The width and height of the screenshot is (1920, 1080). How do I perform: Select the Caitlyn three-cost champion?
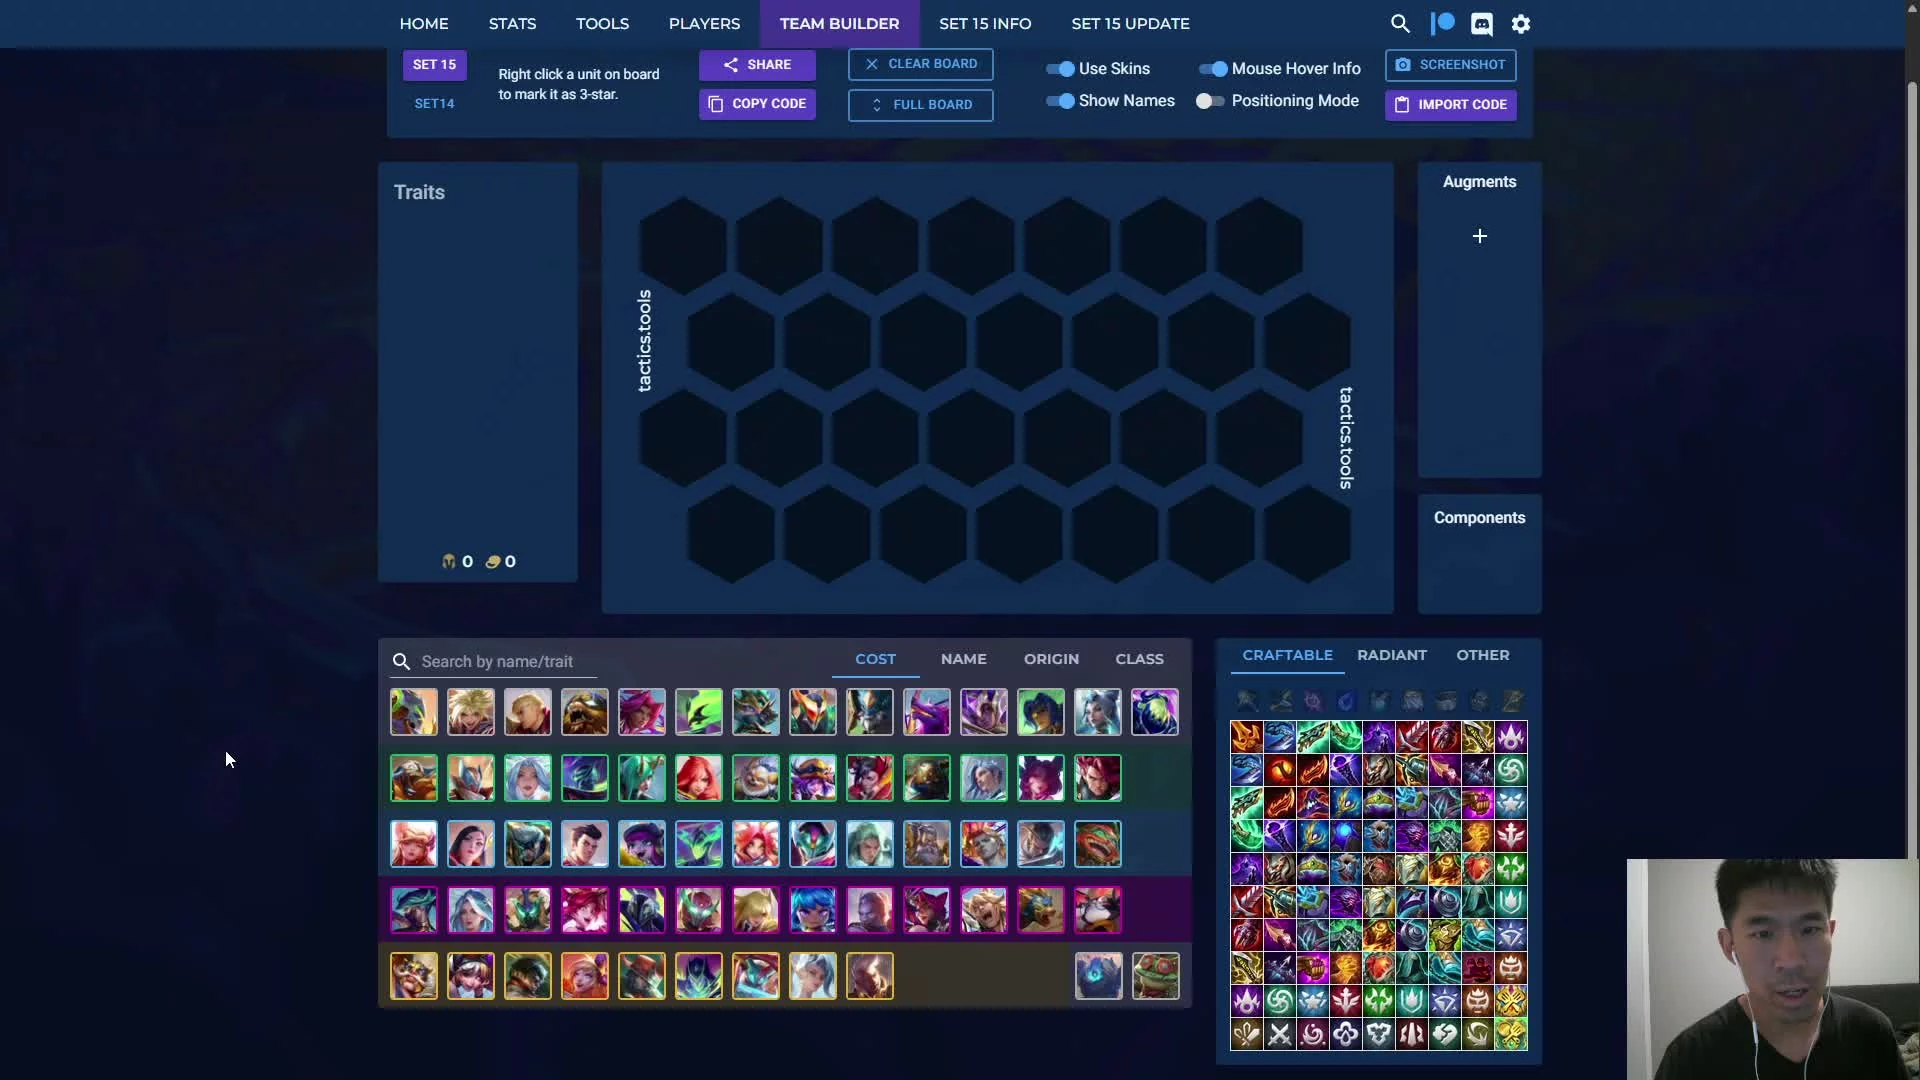pos(471,844)
